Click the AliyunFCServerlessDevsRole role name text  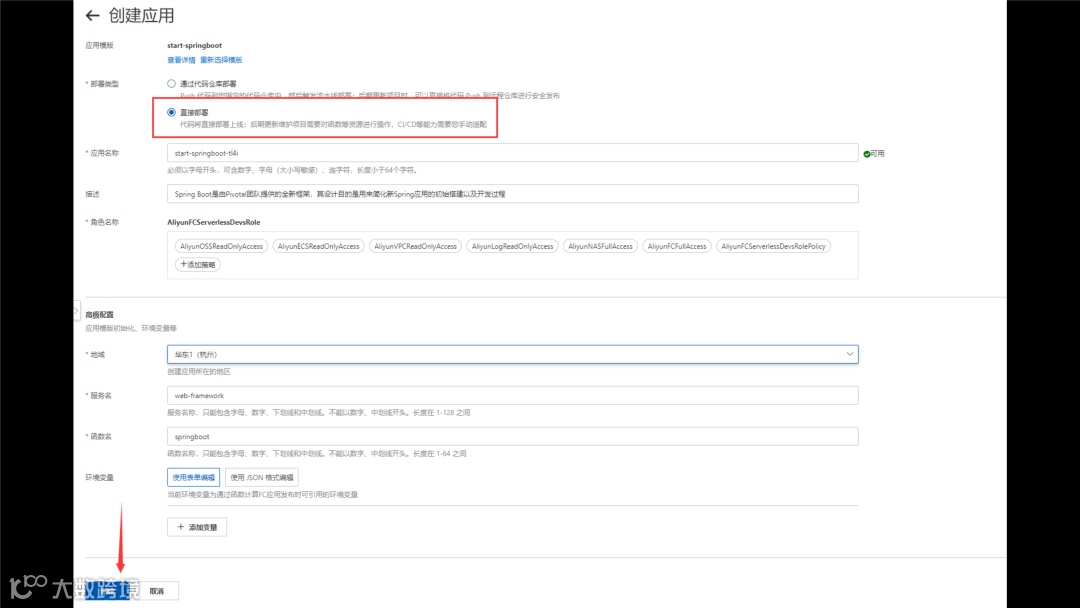coord(214,222)
